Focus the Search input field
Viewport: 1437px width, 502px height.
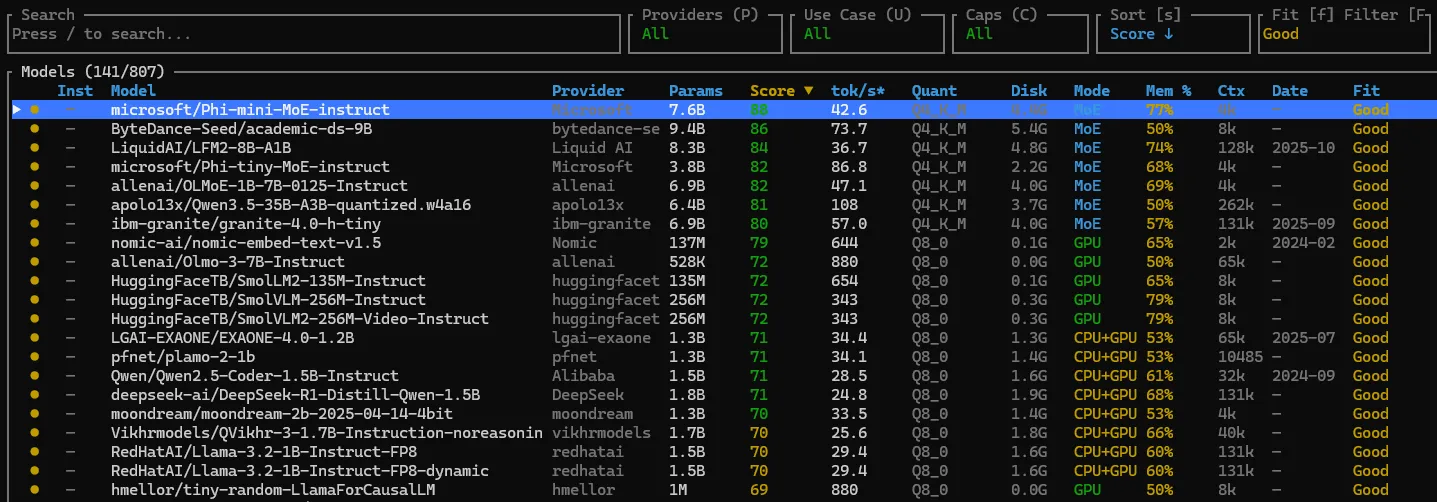[x=312, y=34]
